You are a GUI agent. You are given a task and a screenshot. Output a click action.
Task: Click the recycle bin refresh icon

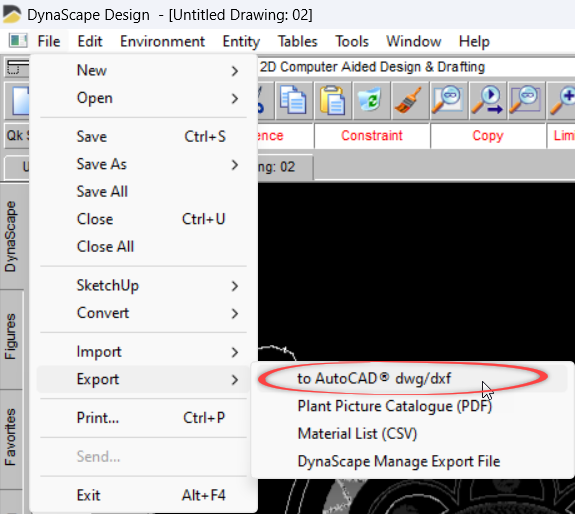click(370, 100)
